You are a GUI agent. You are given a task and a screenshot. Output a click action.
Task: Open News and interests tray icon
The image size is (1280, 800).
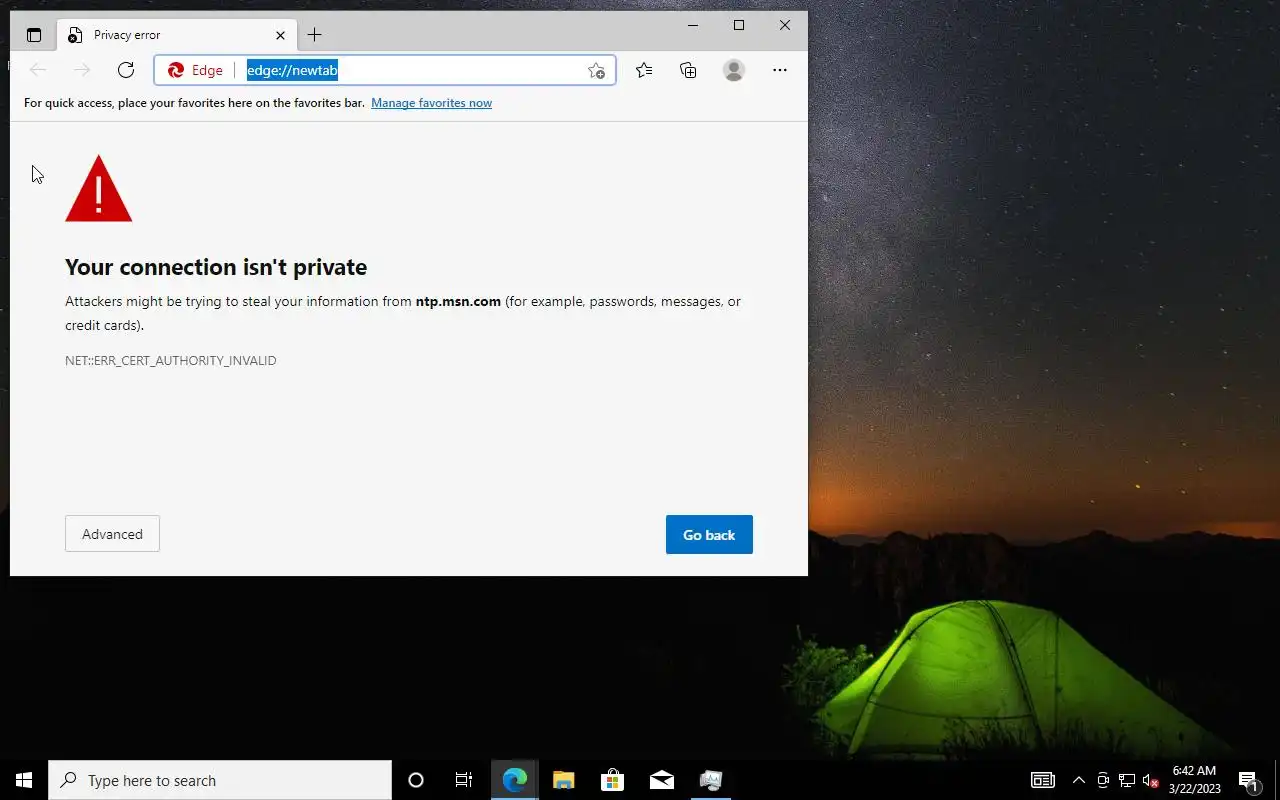click(1043, 780)
